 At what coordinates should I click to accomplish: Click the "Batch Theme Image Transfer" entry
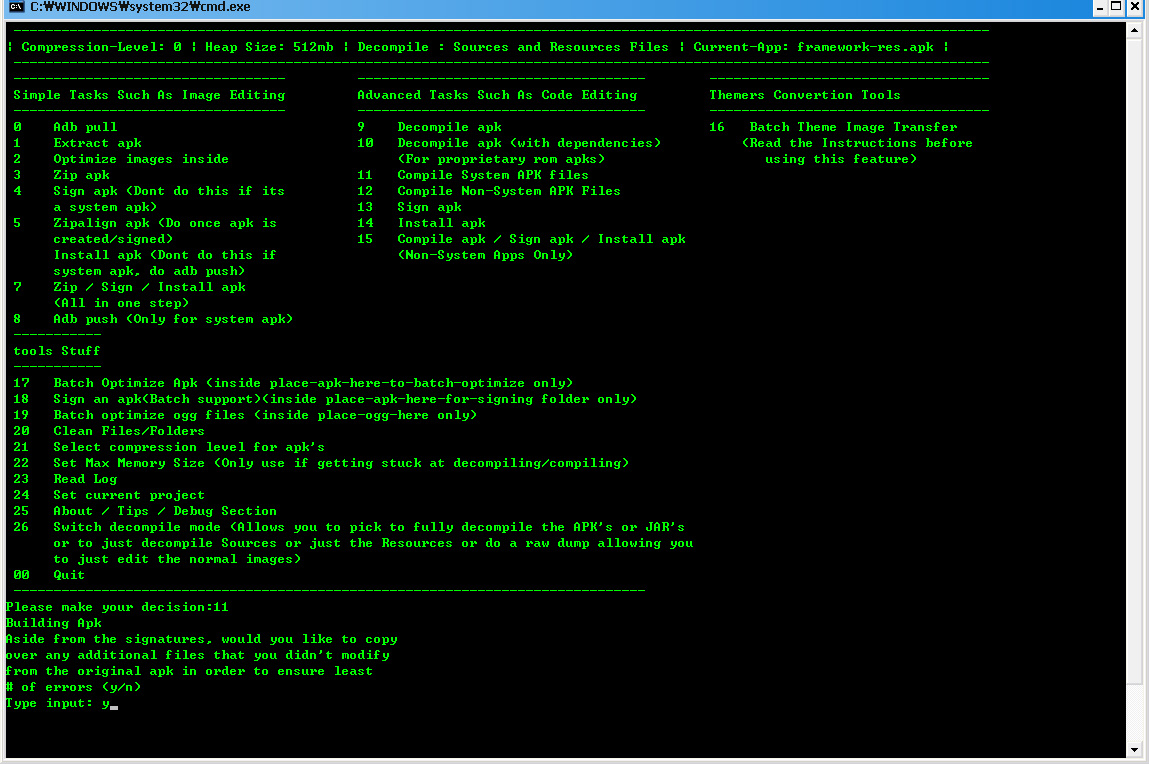[x=852, y=127]
